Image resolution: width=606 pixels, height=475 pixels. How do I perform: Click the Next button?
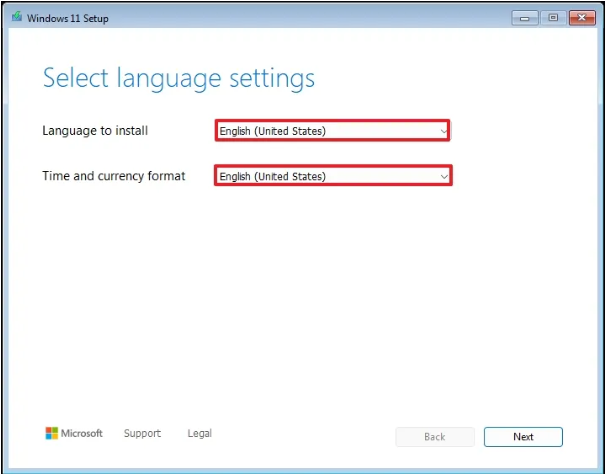coord(523,437)
